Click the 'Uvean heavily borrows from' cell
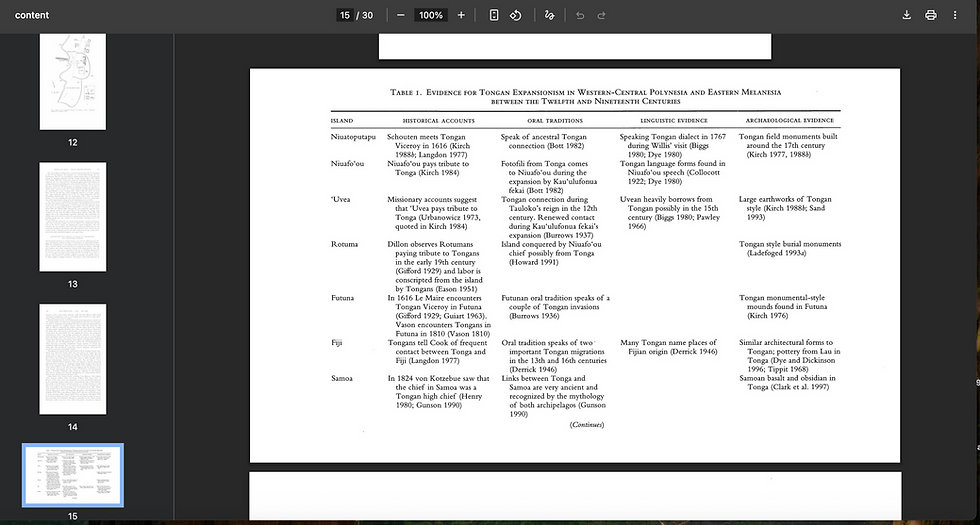The height and width of the screenshot is (525, 980). (x=669, y=212)
